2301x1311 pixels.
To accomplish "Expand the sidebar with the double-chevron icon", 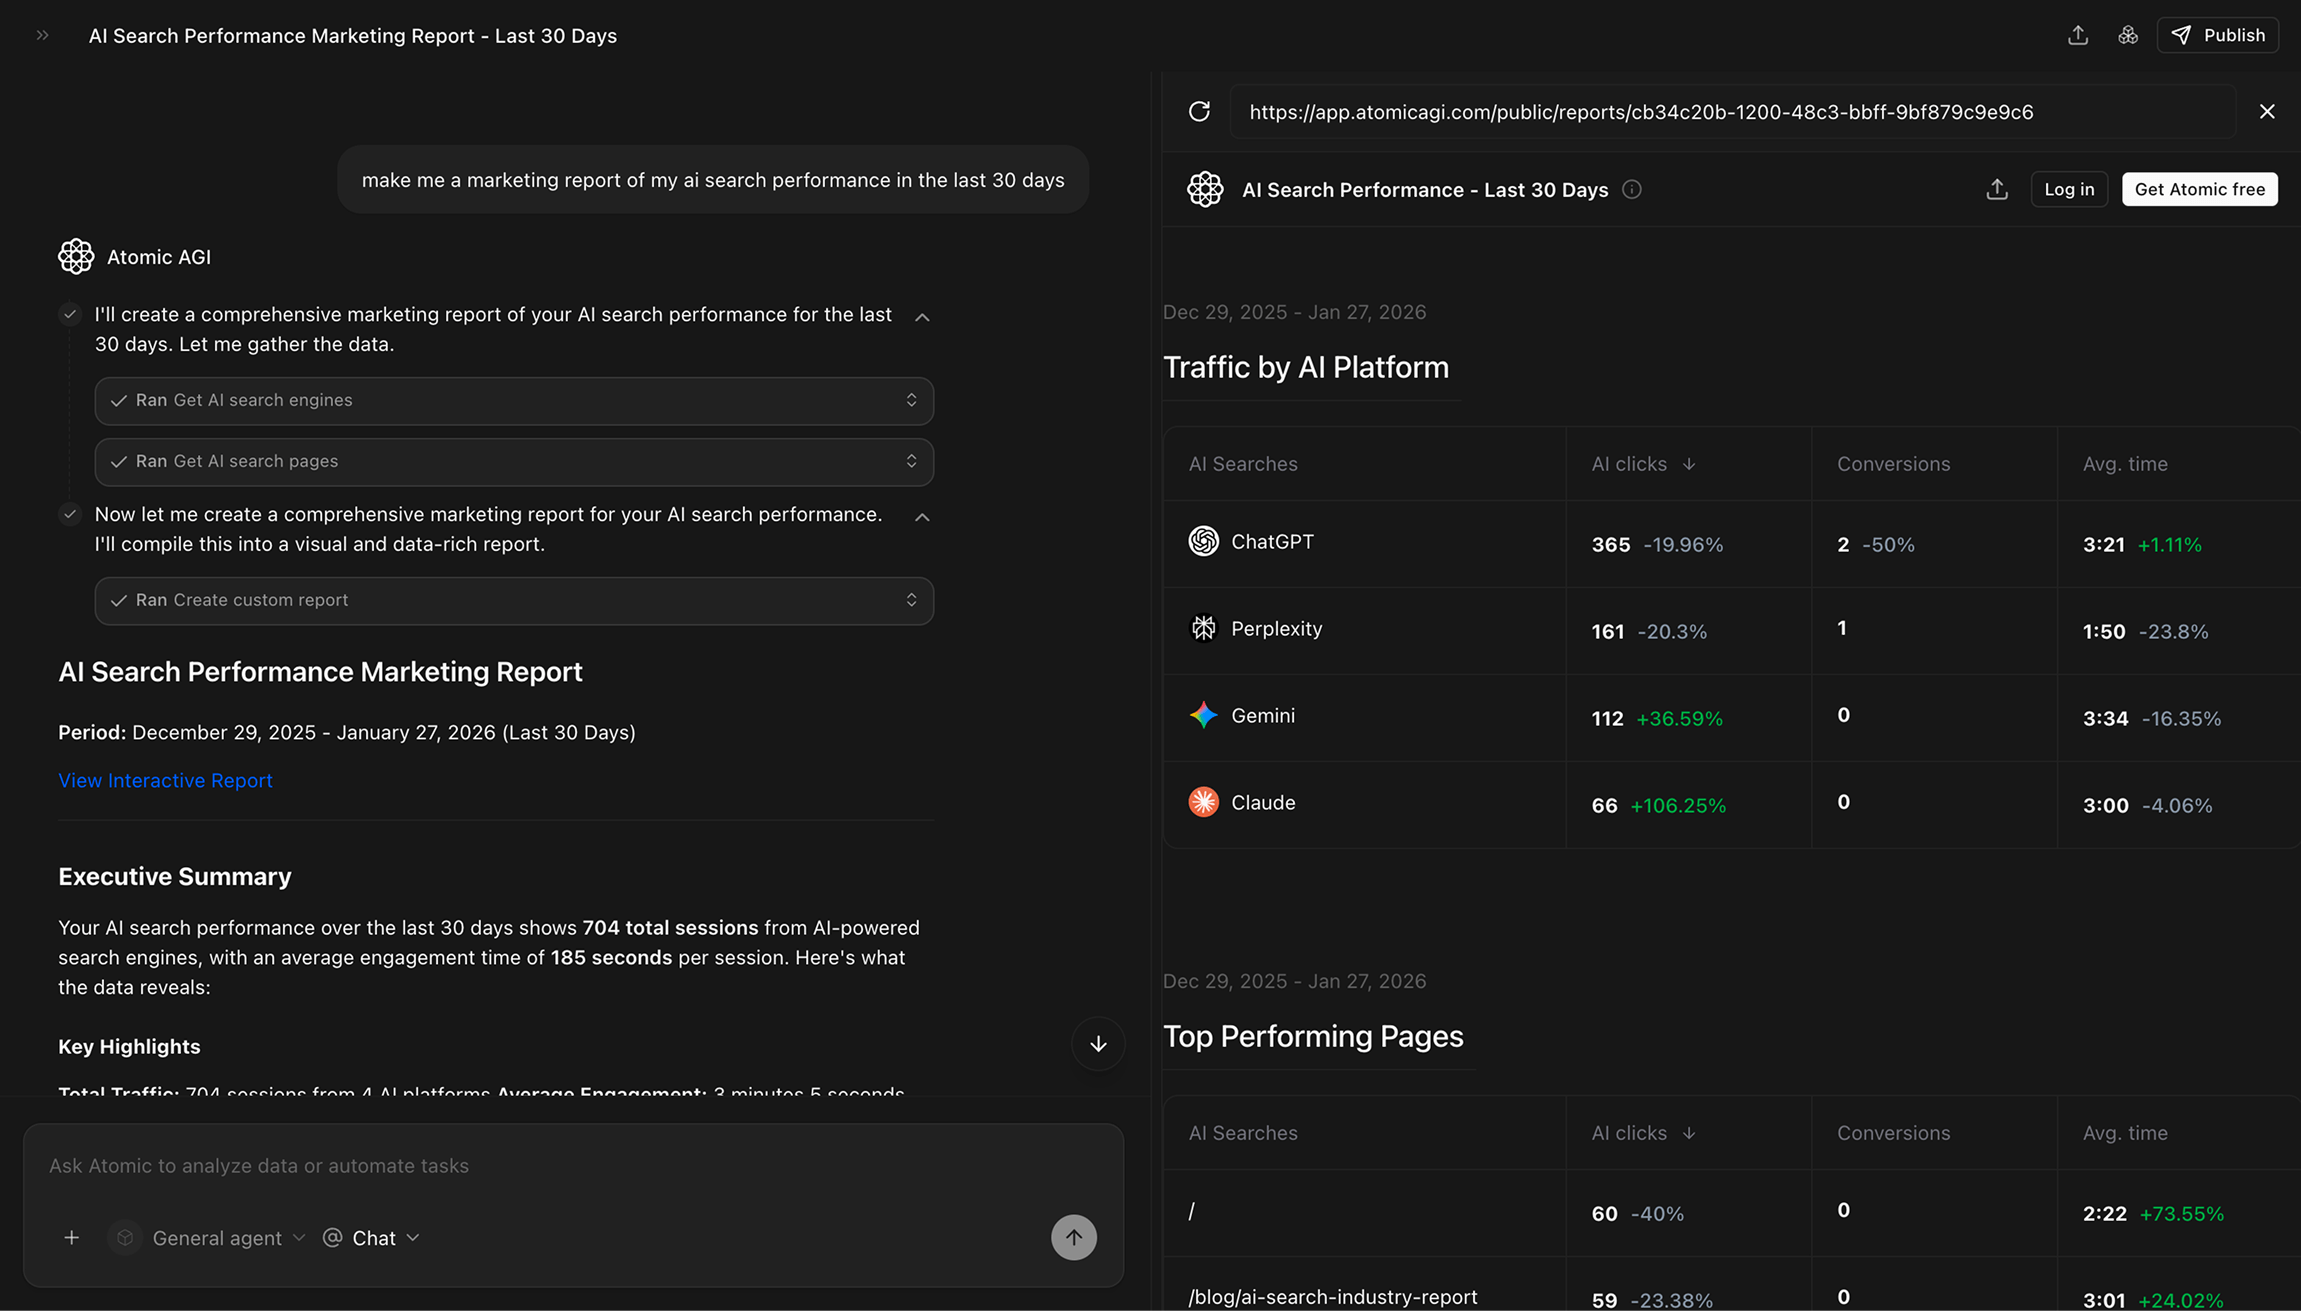I will click(42, 33).
